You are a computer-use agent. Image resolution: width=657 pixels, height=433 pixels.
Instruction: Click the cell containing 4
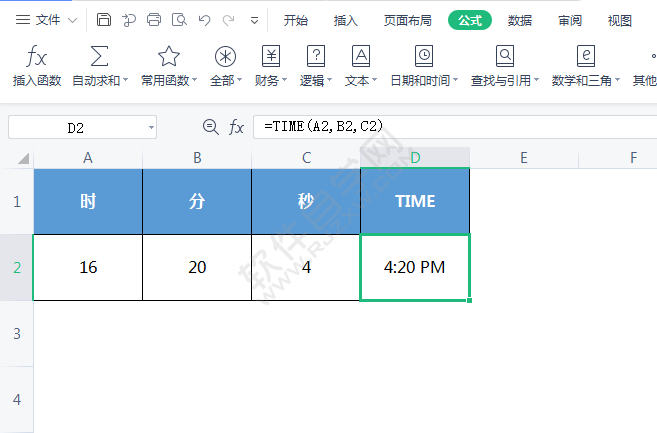tap(306, 267)
